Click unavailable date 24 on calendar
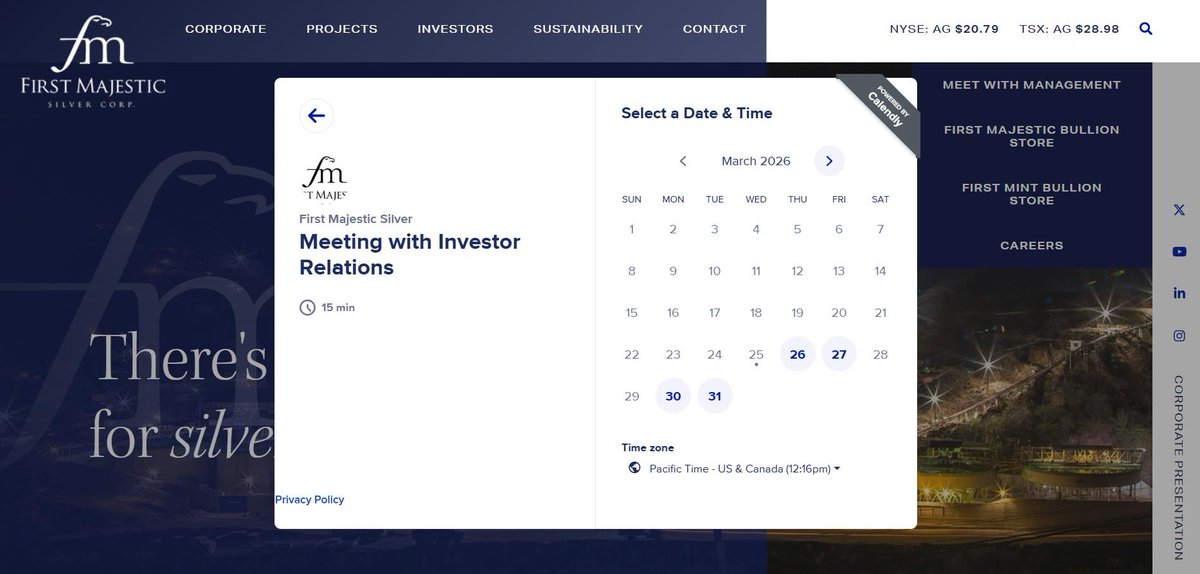The width and height of the screenshot is (1200, 574). coord(715,354)
